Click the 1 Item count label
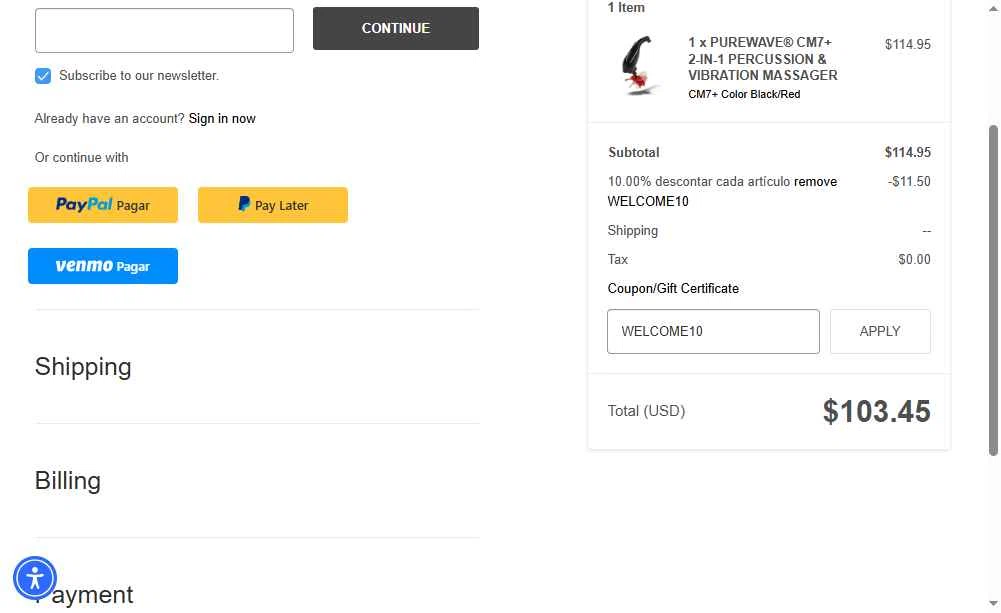Image resolution: width=1001 pixels, height=613 pixels. pyautogui.click(x=626, y=8)
